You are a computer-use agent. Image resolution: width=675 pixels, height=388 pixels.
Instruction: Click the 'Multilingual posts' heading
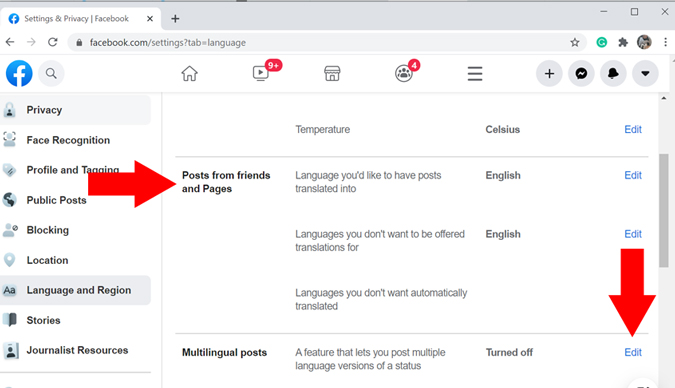point(224,352)
